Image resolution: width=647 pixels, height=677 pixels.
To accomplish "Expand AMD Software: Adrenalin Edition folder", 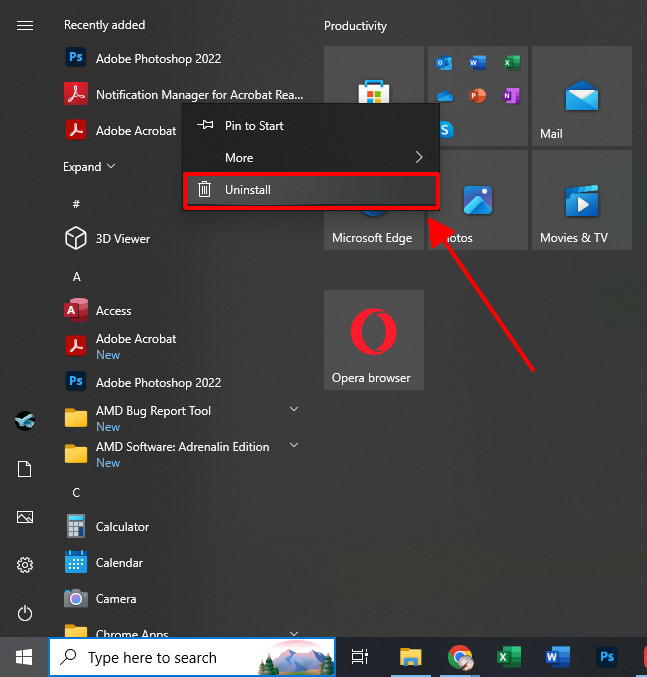I will [294, 446].
